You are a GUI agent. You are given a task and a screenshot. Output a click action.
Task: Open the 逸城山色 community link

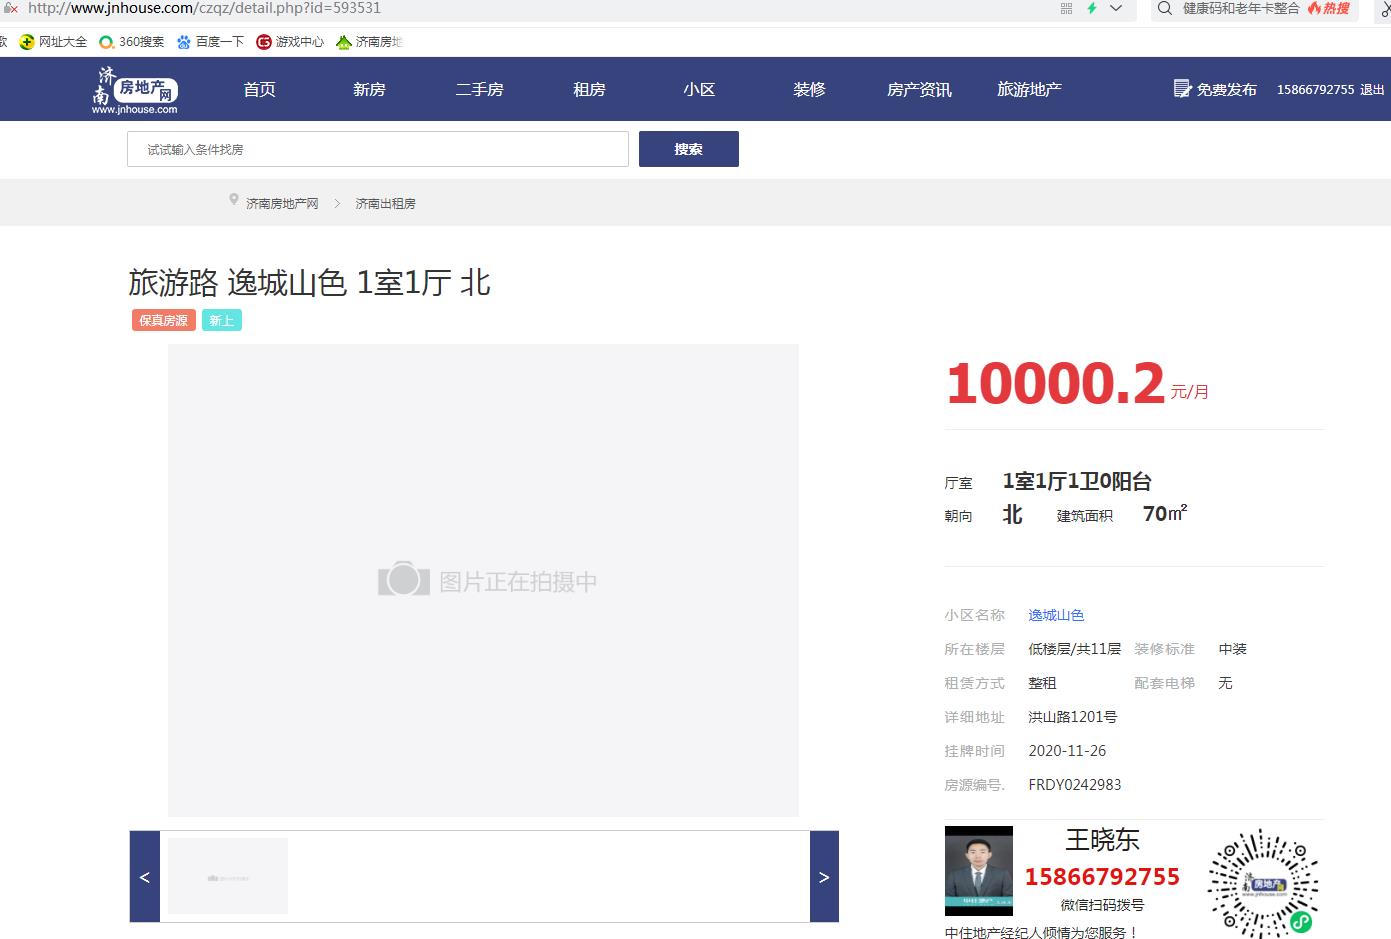(x=1056, y=615)
